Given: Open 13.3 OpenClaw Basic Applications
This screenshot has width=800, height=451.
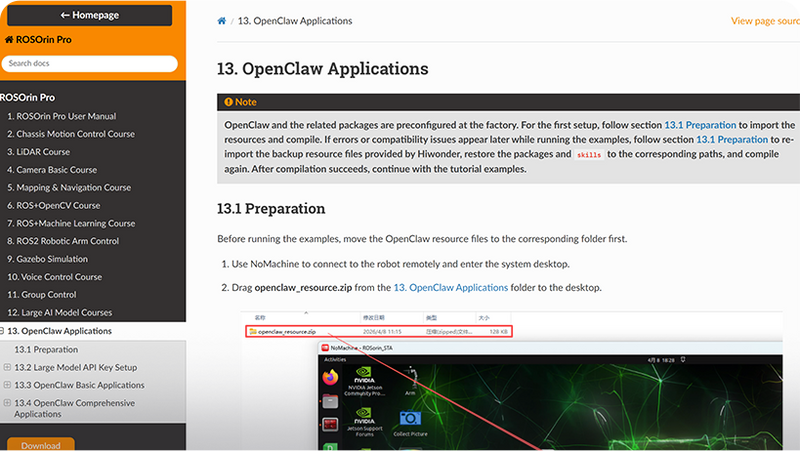Looking at the screenshot, I should pos(79,385).
